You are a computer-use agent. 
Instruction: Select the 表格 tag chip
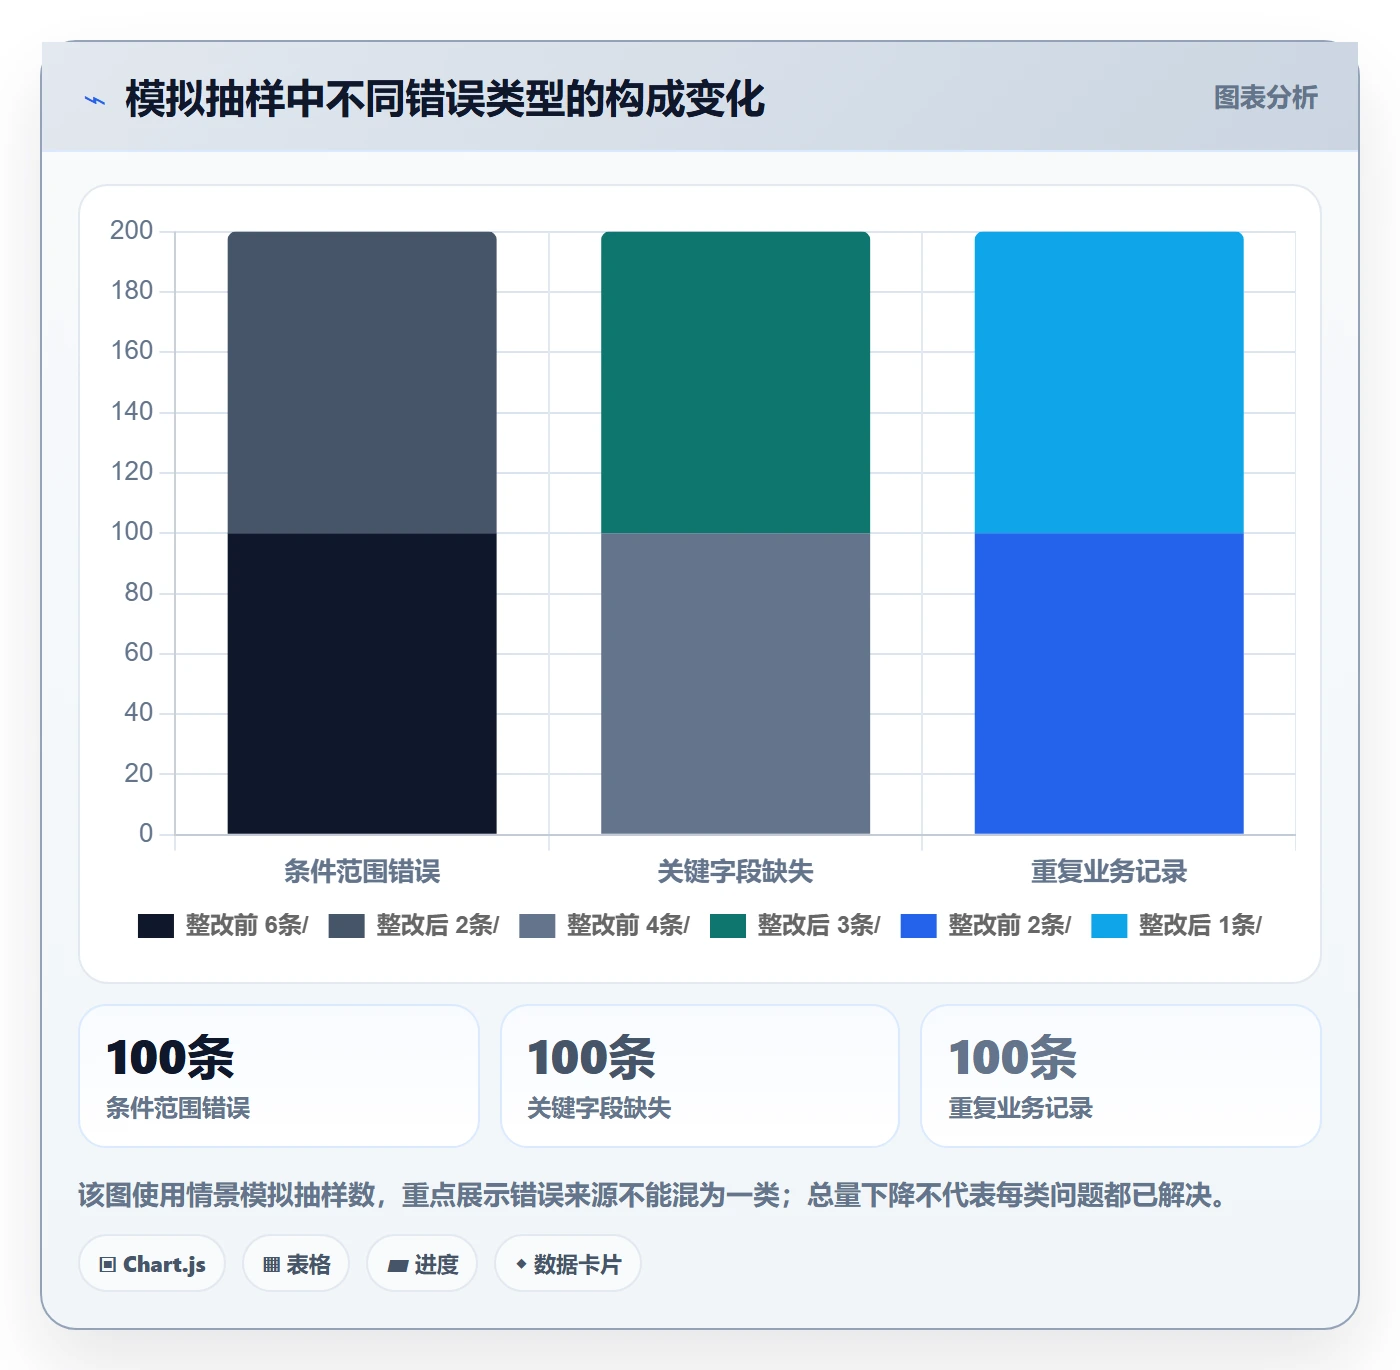(x=296, y=1264)
